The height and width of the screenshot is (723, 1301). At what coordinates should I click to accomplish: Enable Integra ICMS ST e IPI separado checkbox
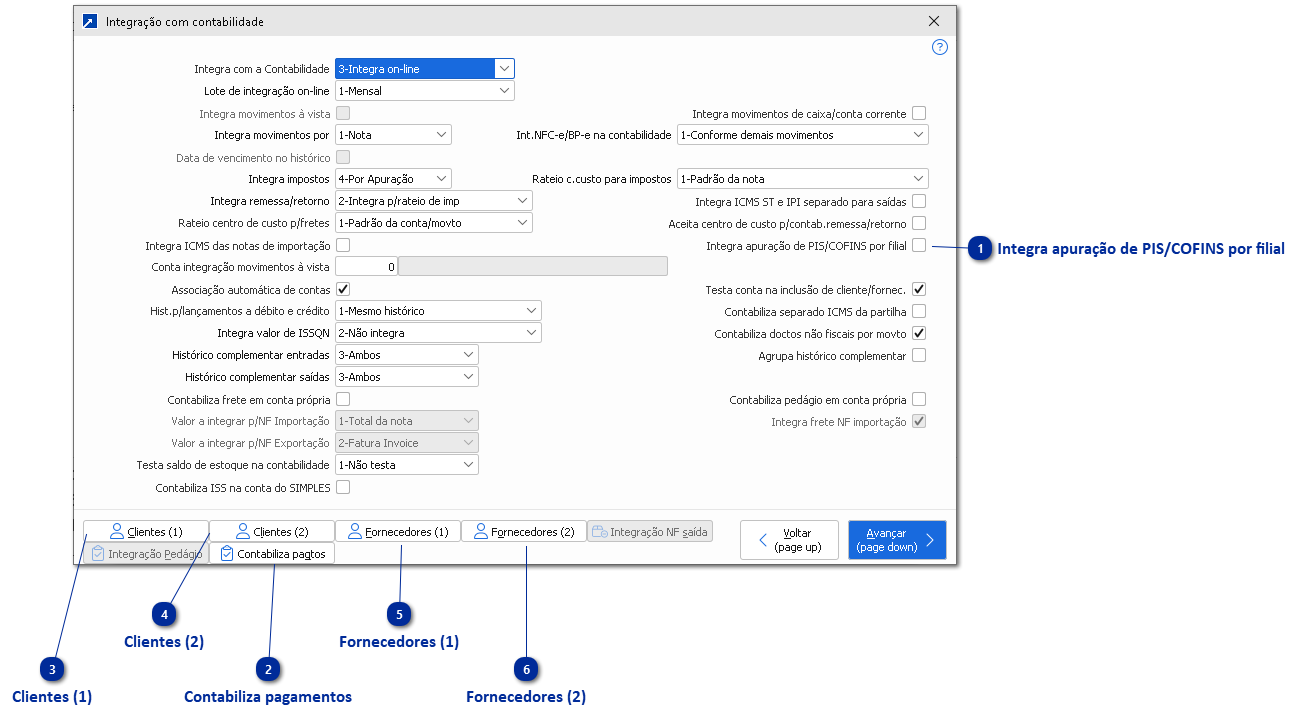pos(919,202)
